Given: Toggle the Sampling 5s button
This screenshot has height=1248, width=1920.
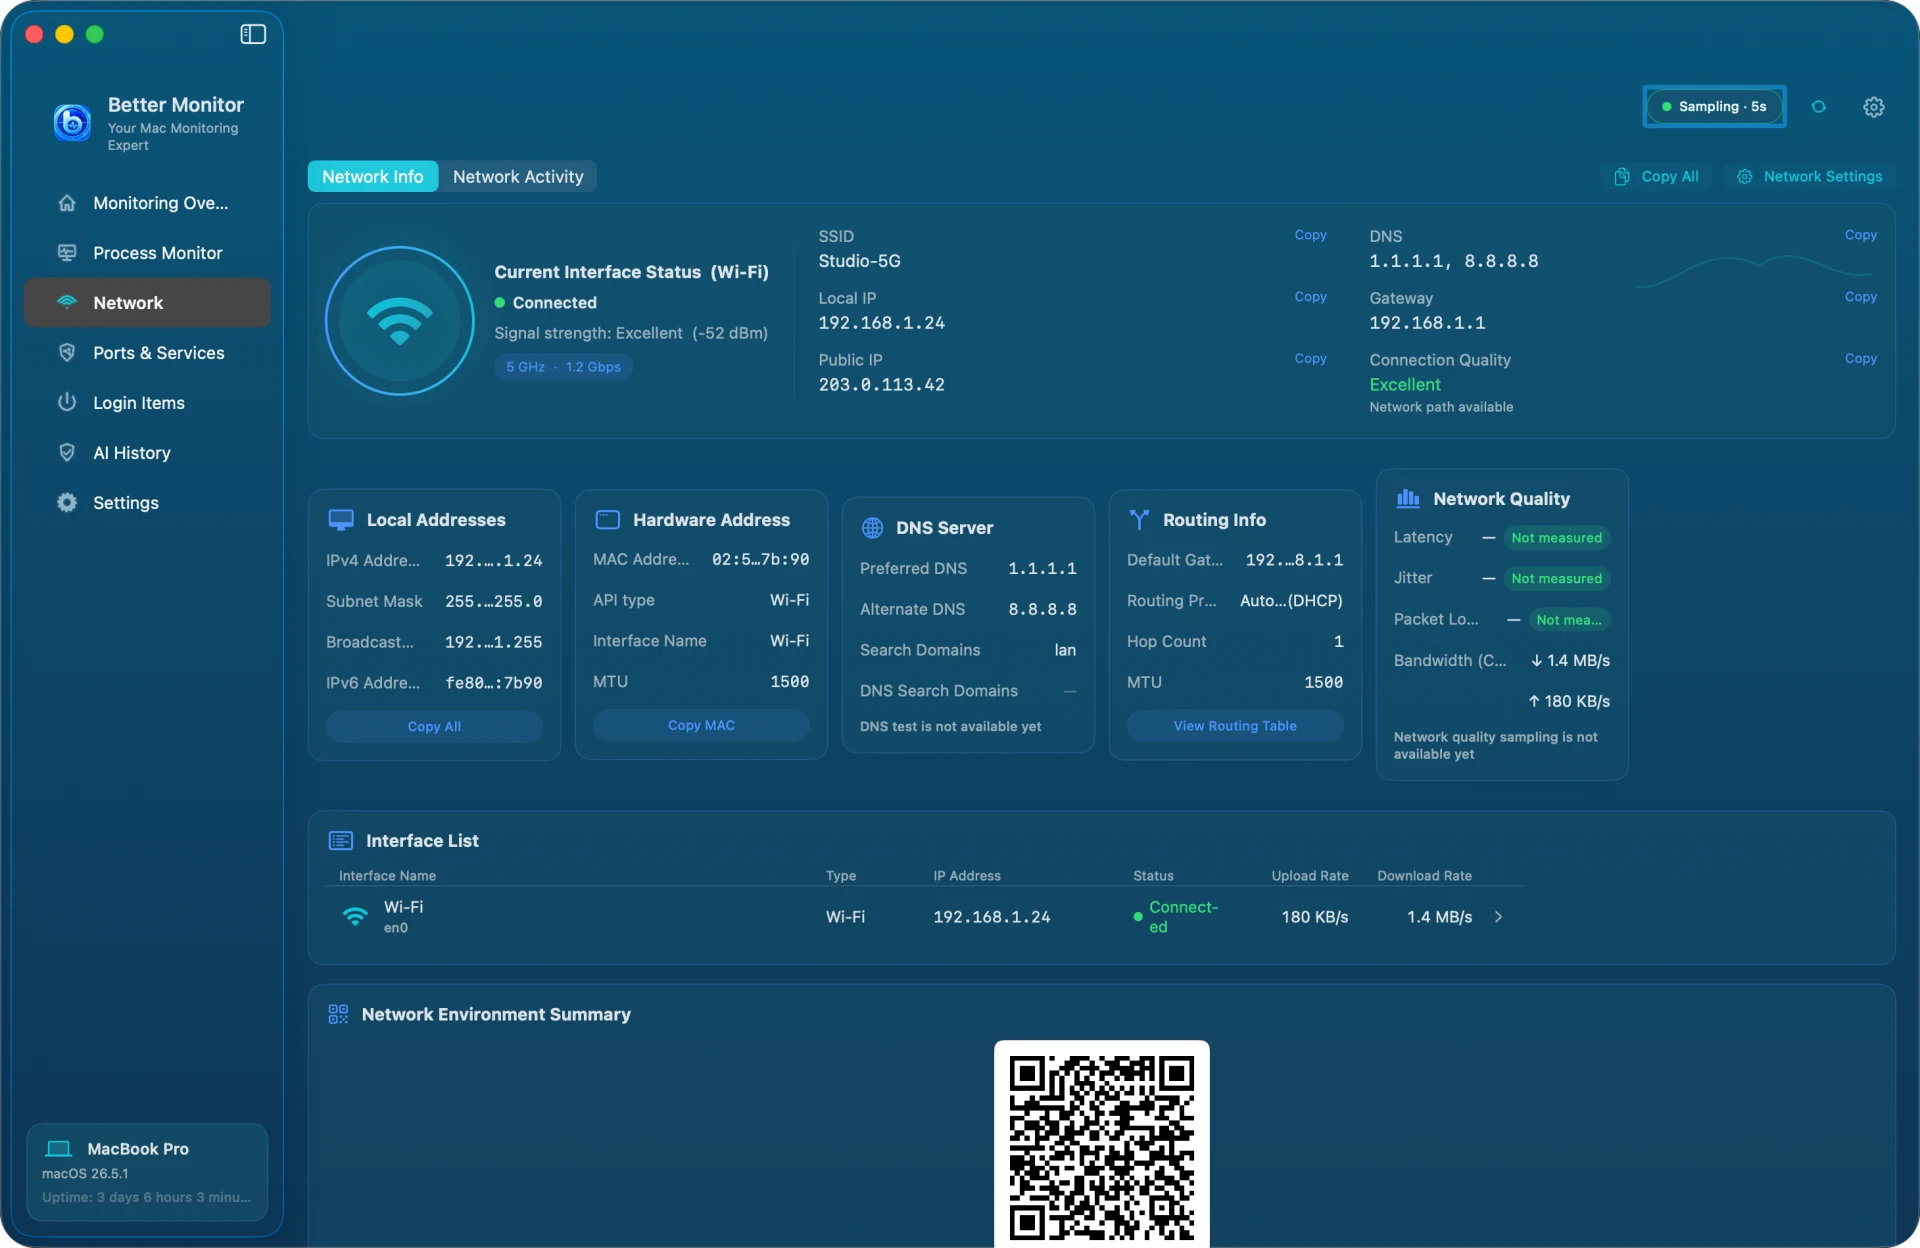Looking at the screenshot, I should coord(1714,106).
